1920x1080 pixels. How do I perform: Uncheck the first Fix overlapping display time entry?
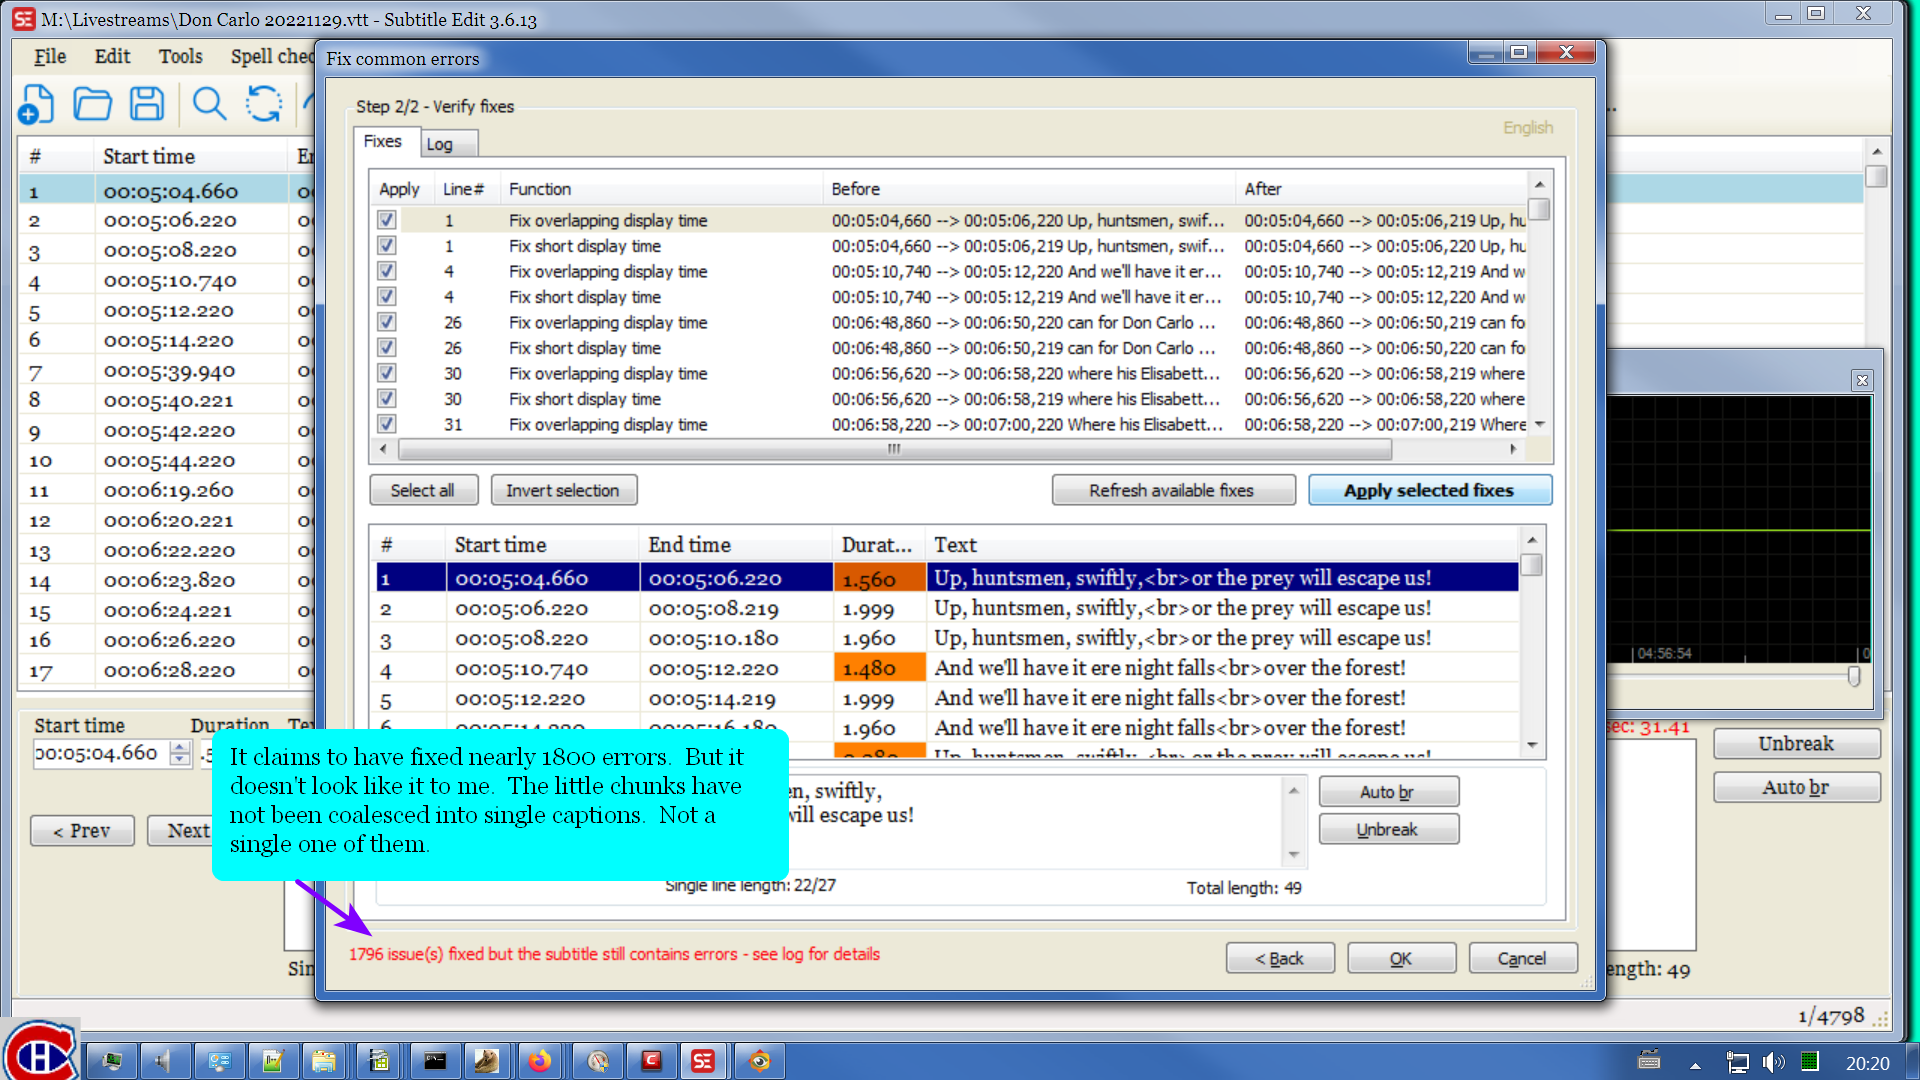pos(386,219)
